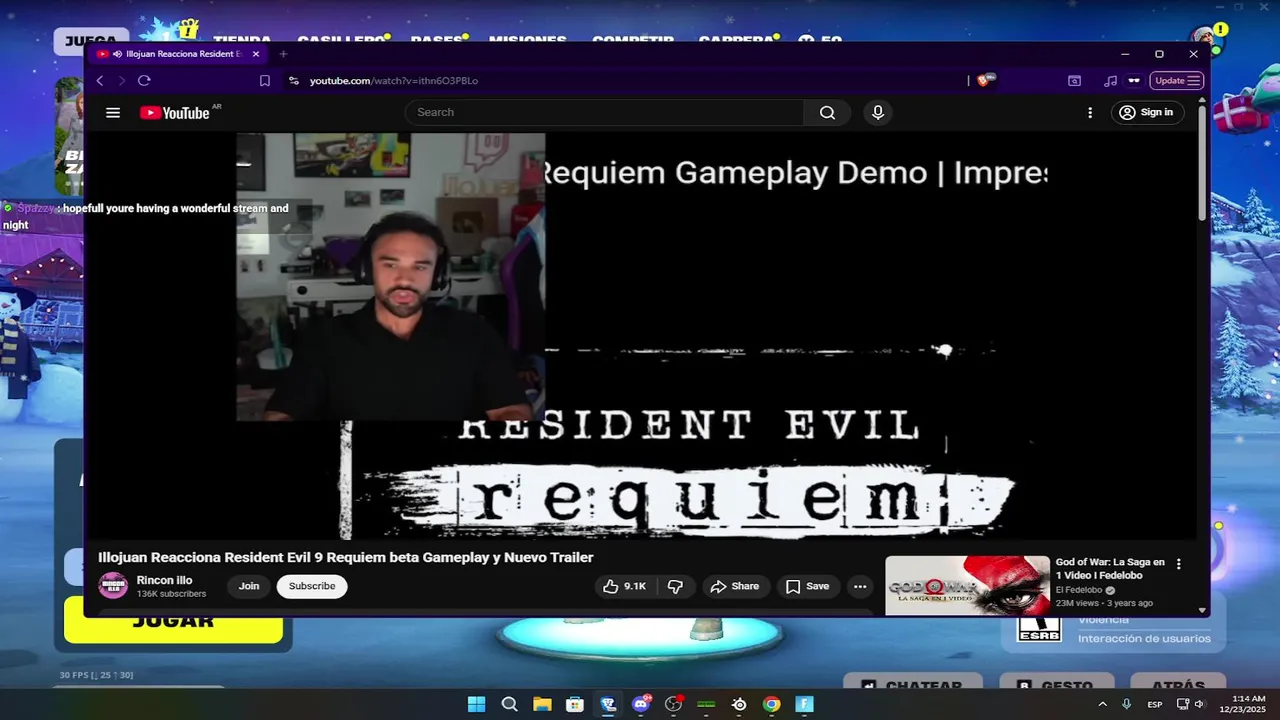Open God of War: La Saga video title

click(1110, 569)
